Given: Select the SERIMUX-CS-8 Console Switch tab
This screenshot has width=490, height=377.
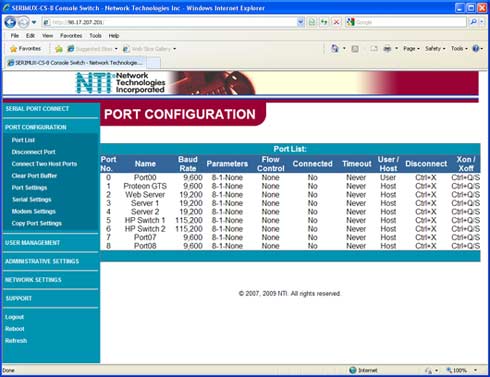Looking at the screenshot, I should click(76, 63).
